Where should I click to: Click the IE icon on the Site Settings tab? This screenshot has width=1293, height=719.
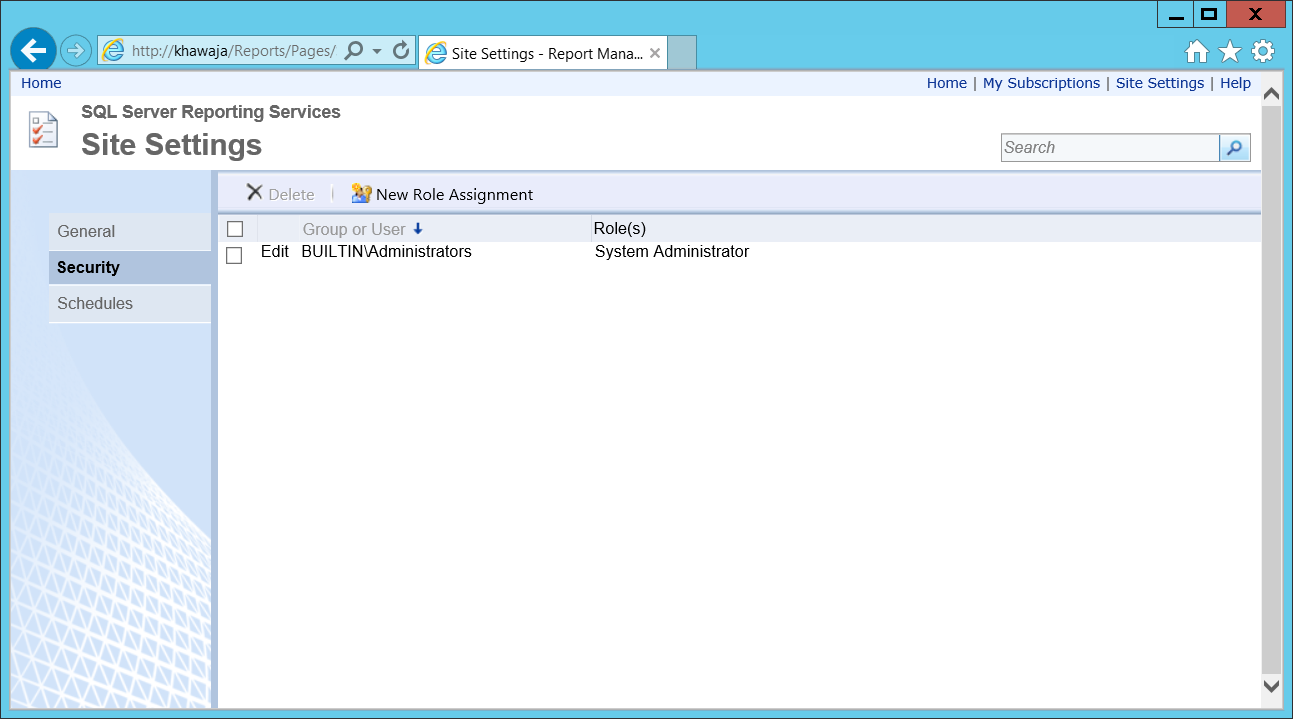tap(436, 53)
